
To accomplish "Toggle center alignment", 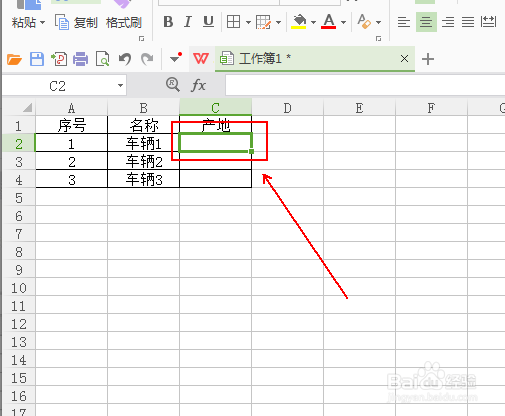I will (426, 22).
